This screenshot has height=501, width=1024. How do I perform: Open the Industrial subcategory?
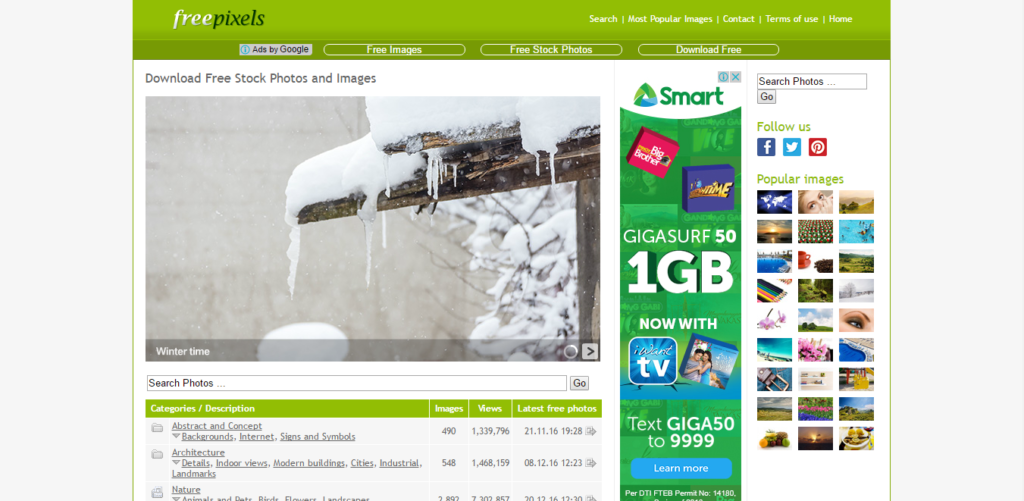[399, 463]
